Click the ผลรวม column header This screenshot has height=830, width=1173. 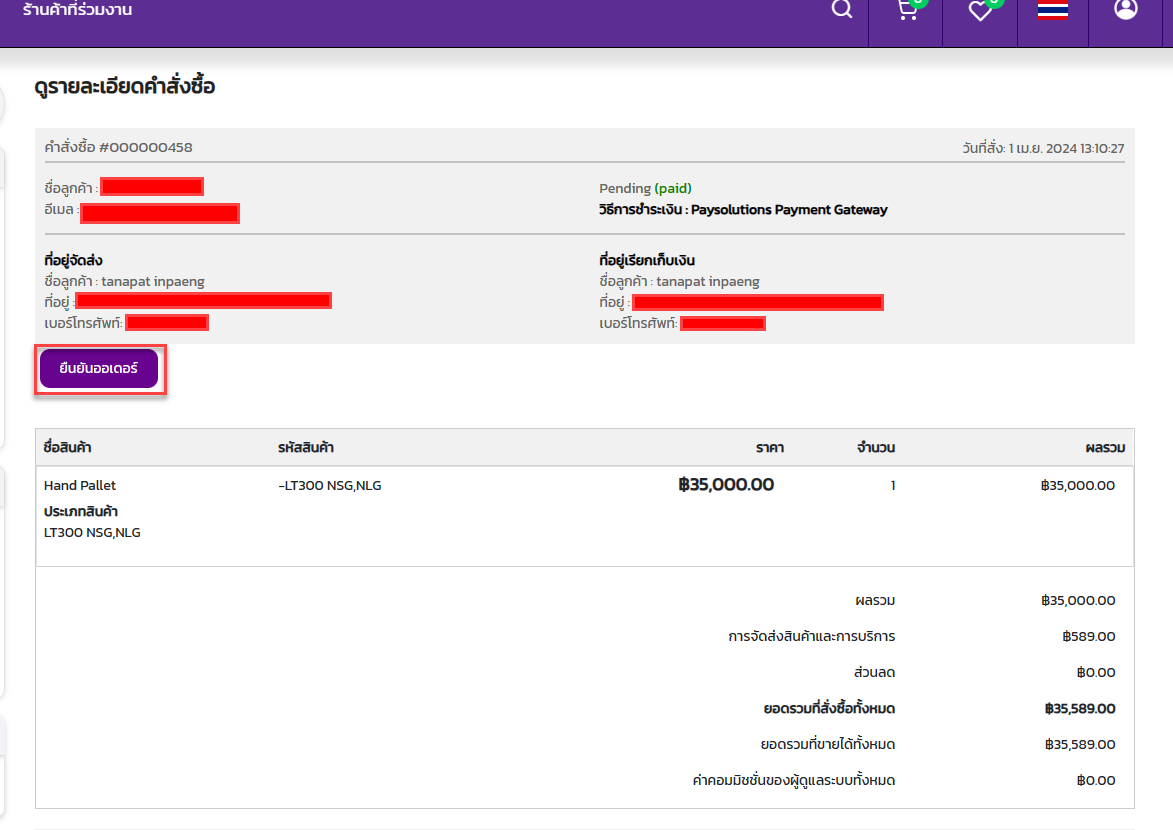click(1104, 447)
